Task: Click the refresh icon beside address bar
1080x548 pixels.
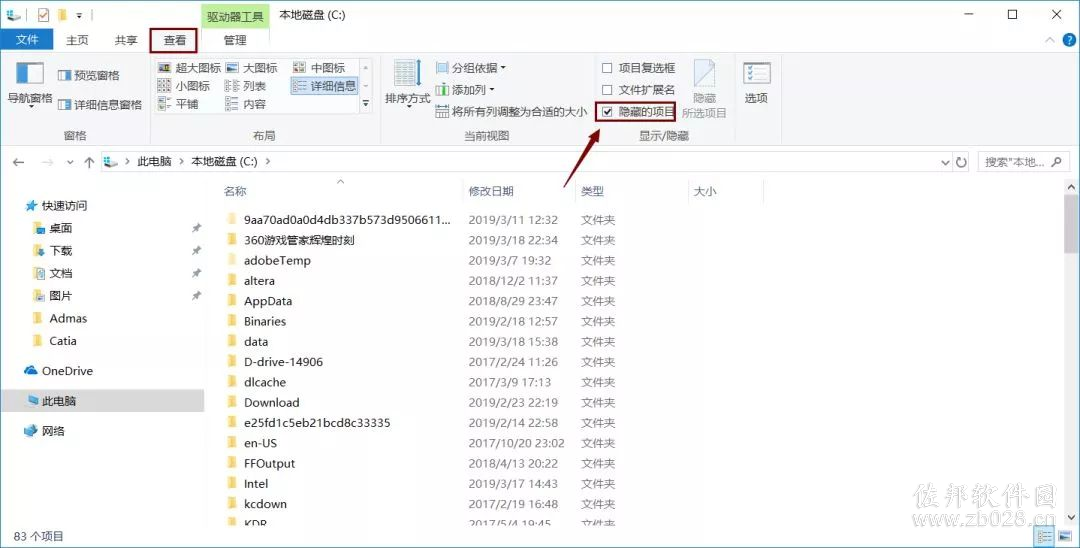Action: point(962,162)
